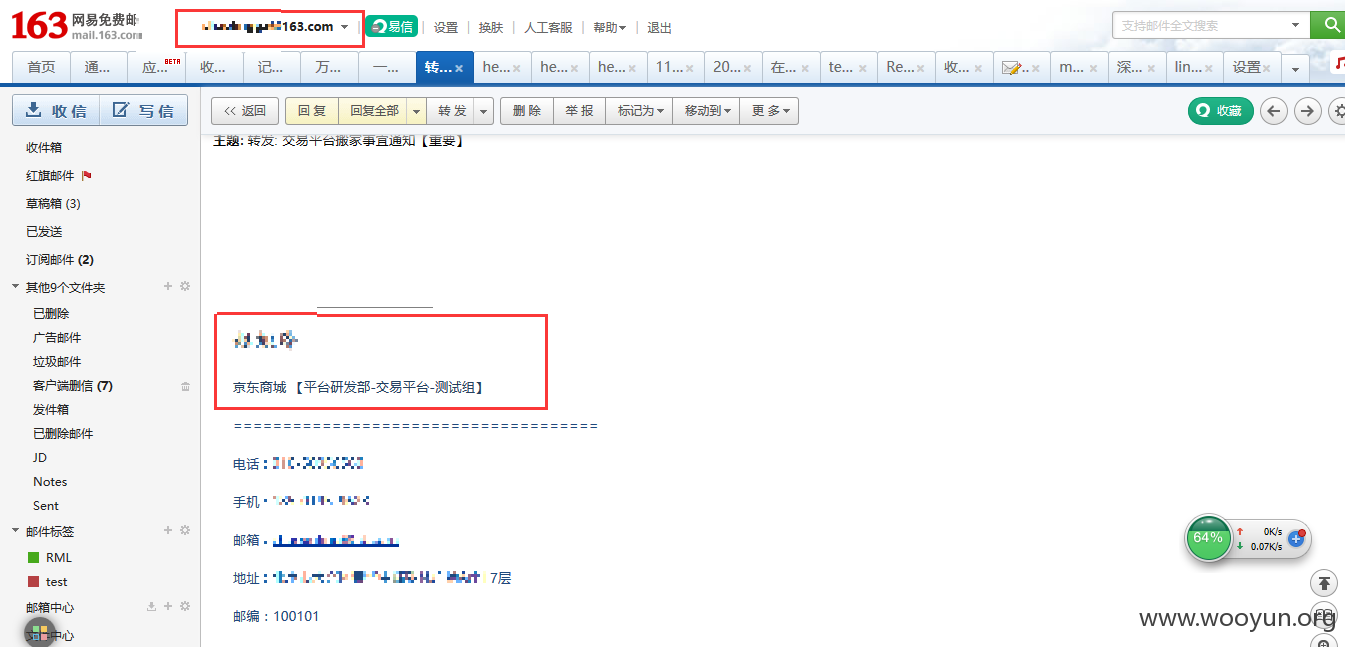Click the 收信 receive mail button
Screen dimensions: 1345x647
tap(56, 110)
